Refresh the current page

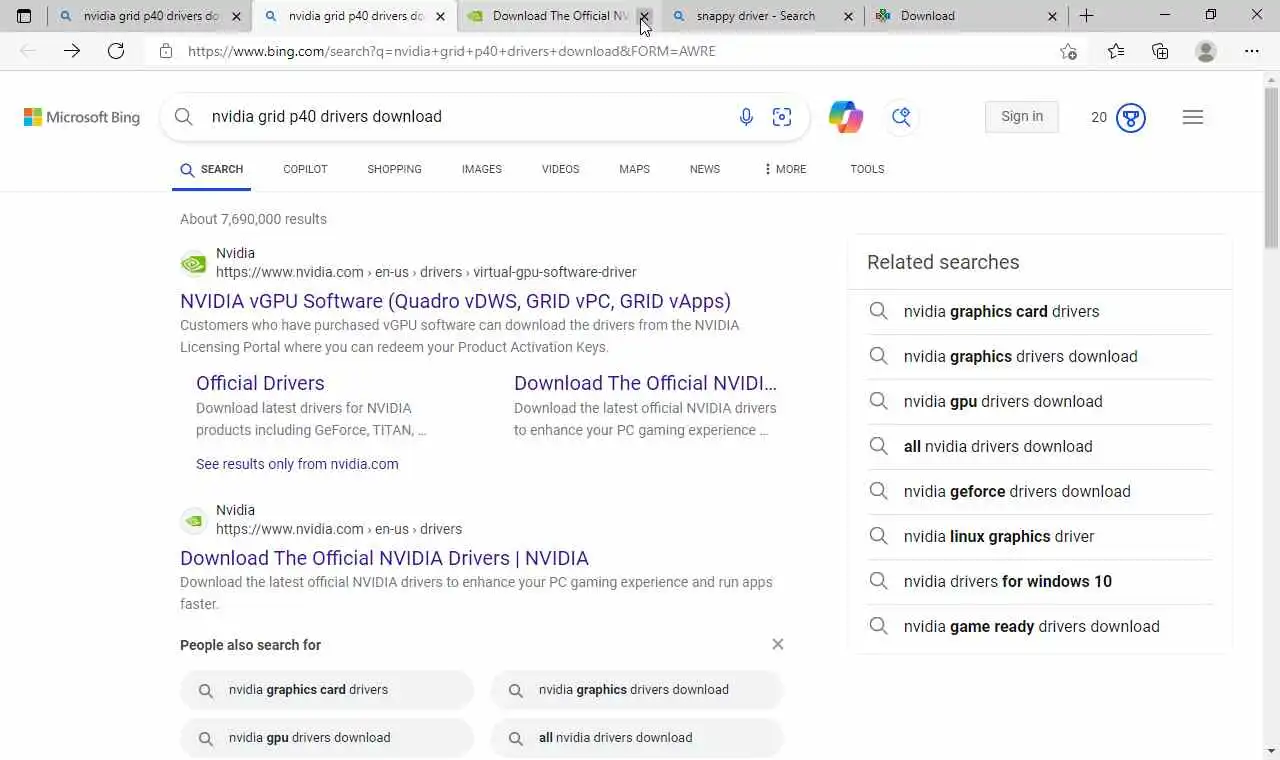116,51
